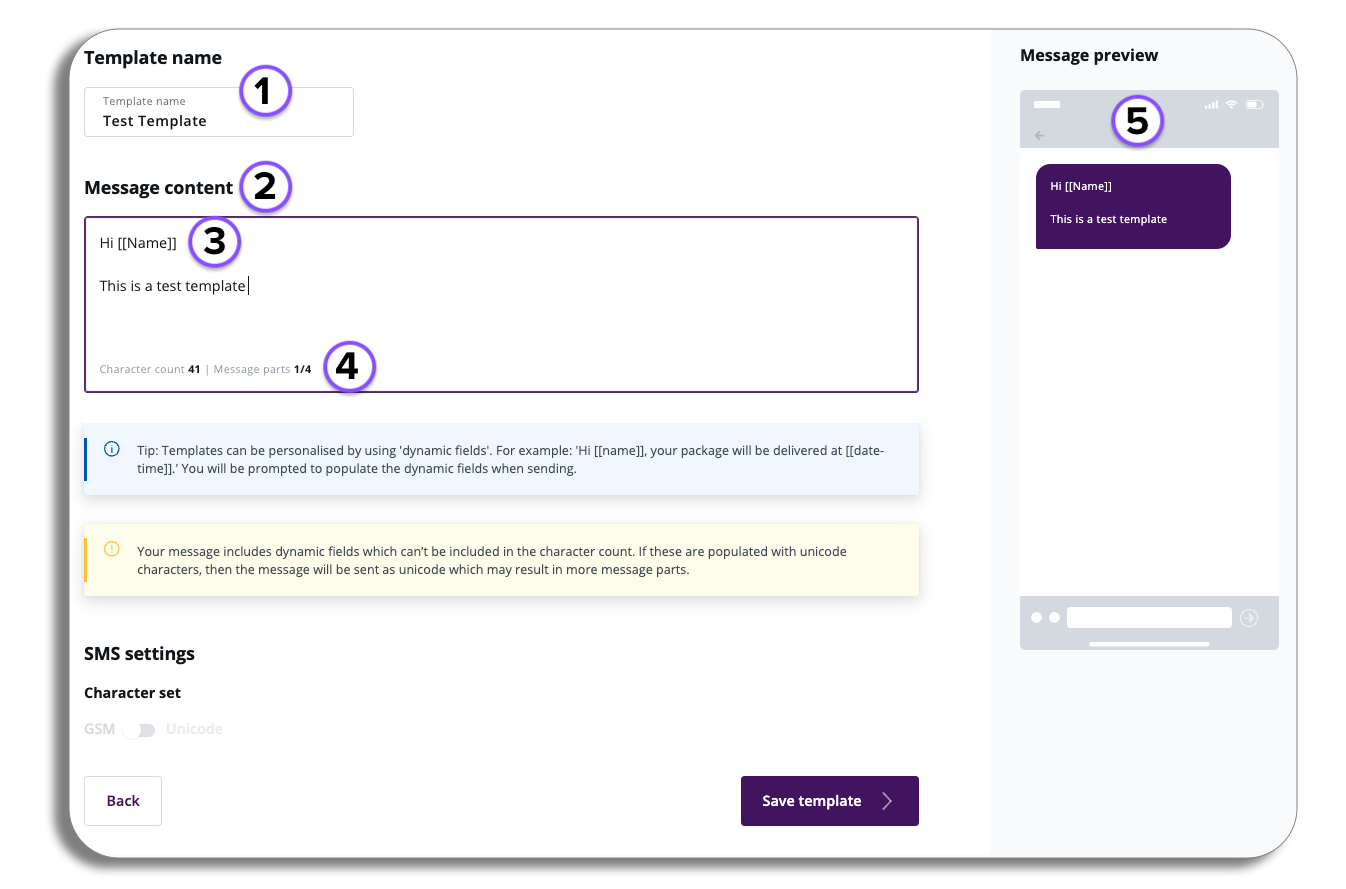Click annotation marker number 4
The width and height of the screenshot is (1346, 889).
346,367
